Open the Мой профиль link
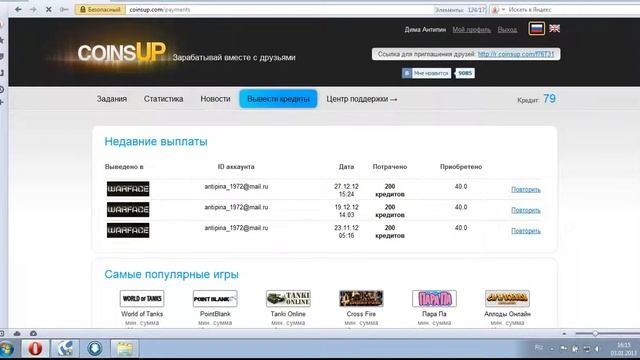The height and width of the screenshot is (360, 640). (471, 29)
